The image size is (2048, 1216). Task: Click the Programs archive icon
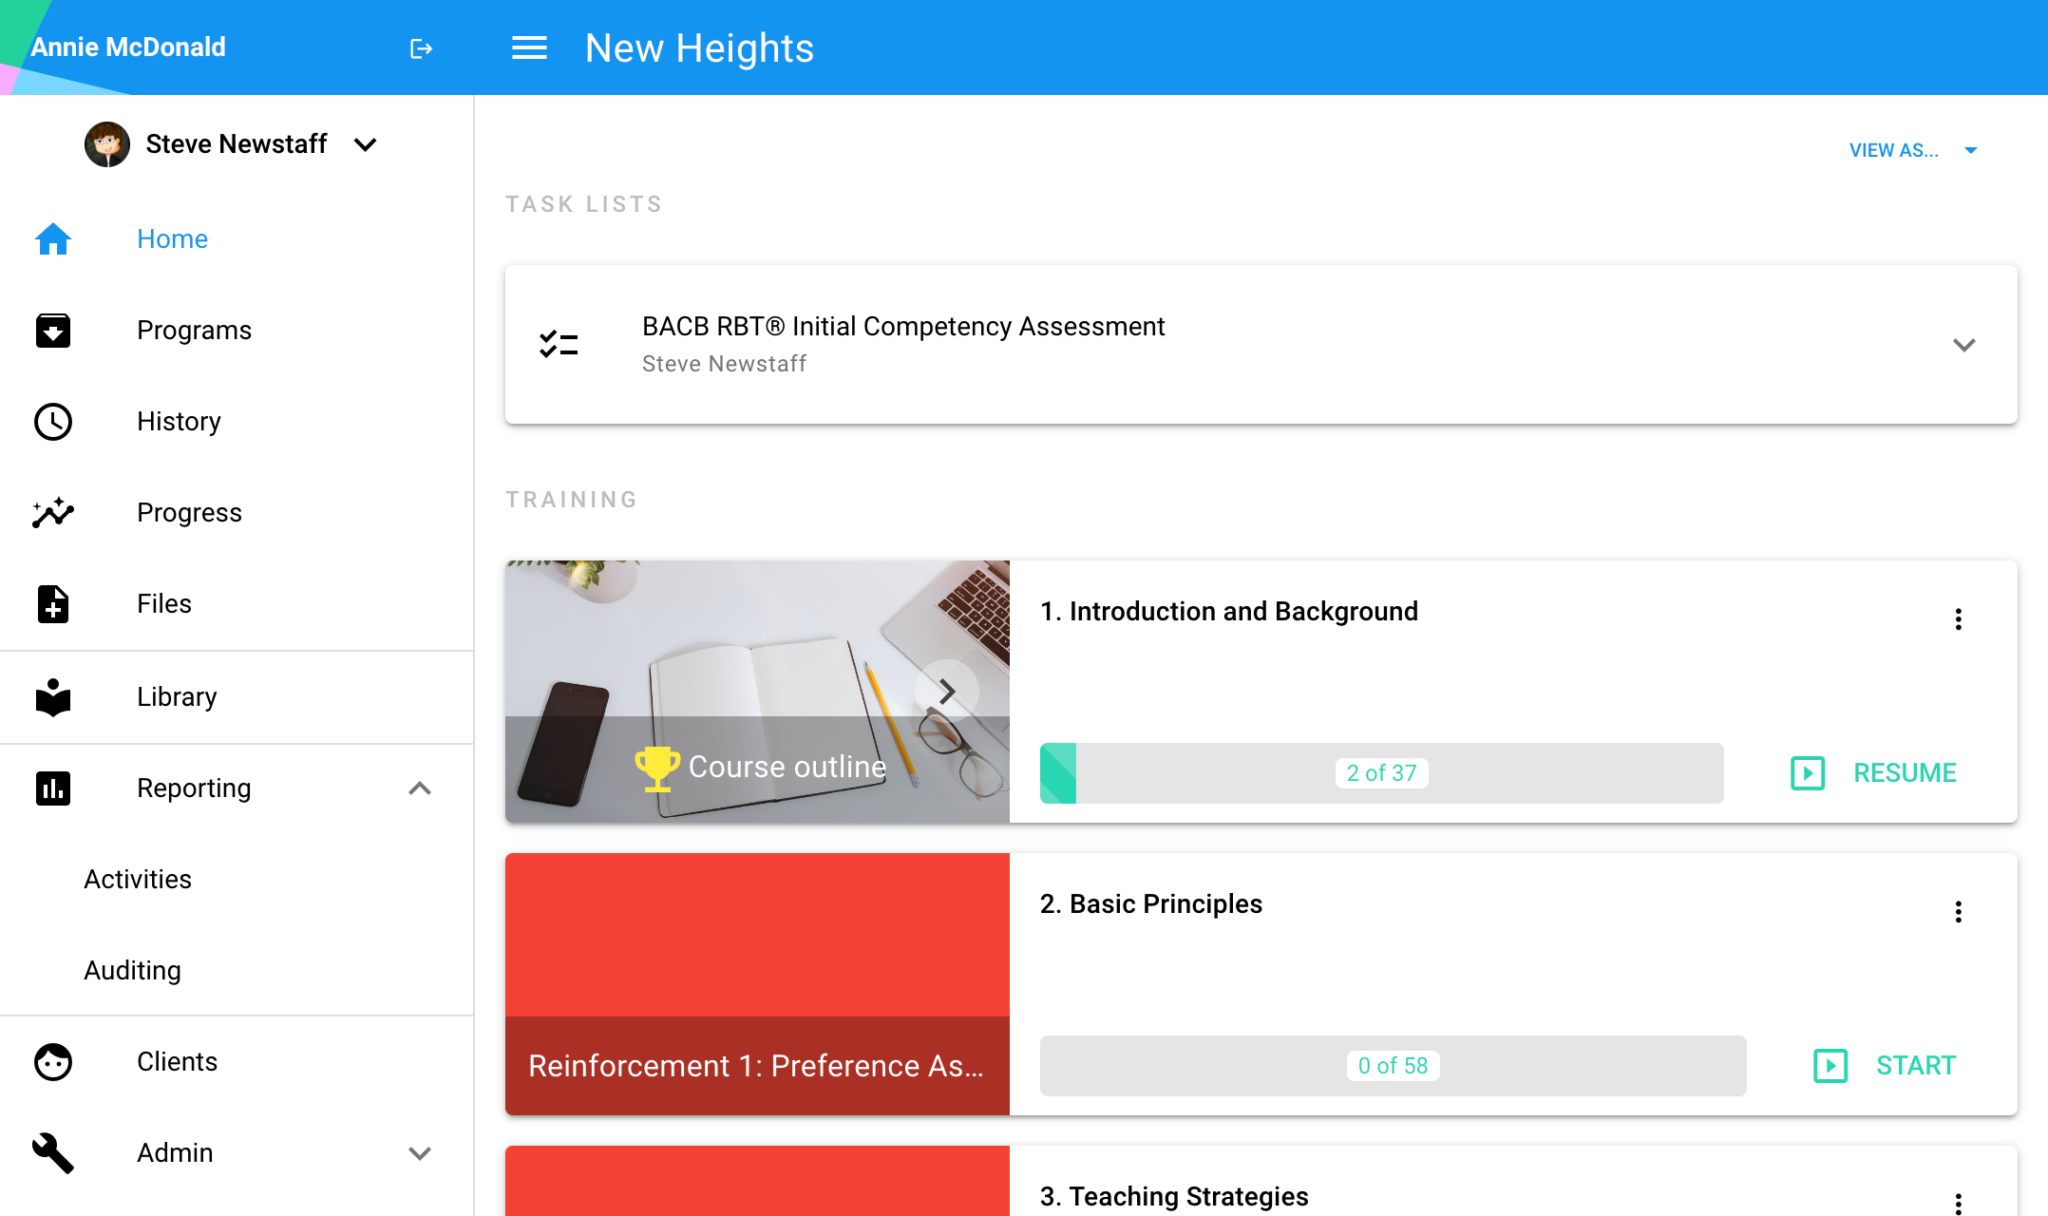(53, 330)
